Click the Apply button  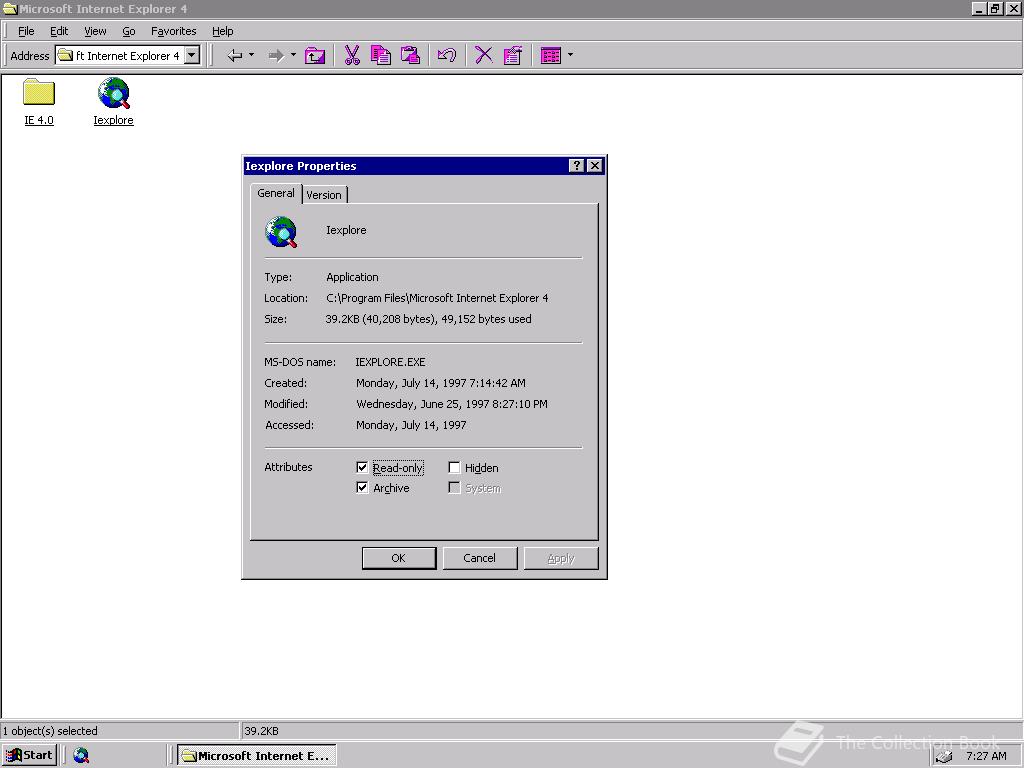coord(561,558)
